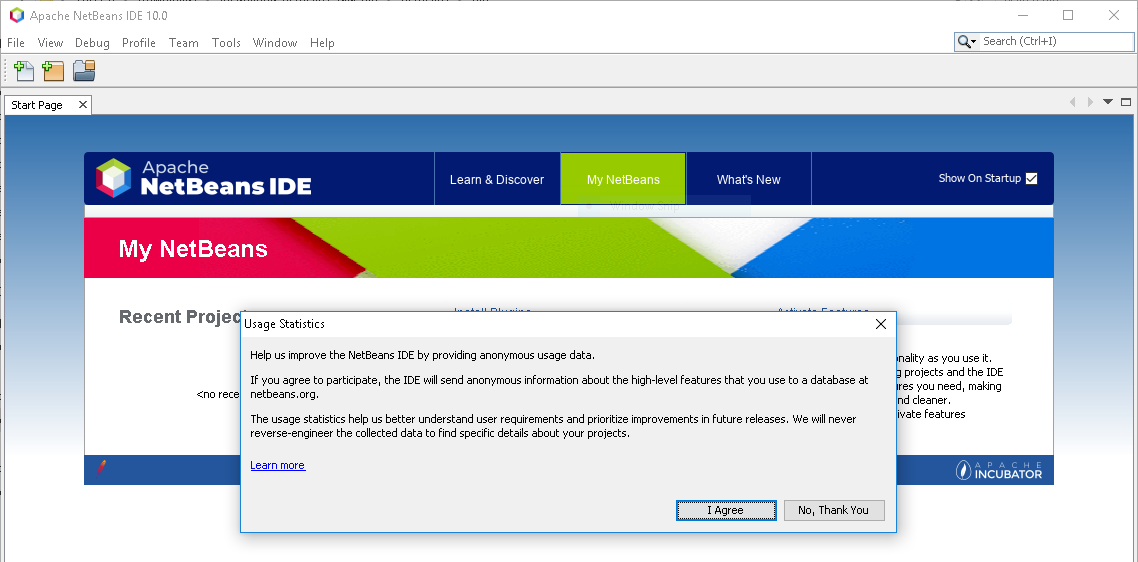Screen dimensions: 1138x562
Task: Click the feather icon in page footer
Action: (101, 468)
